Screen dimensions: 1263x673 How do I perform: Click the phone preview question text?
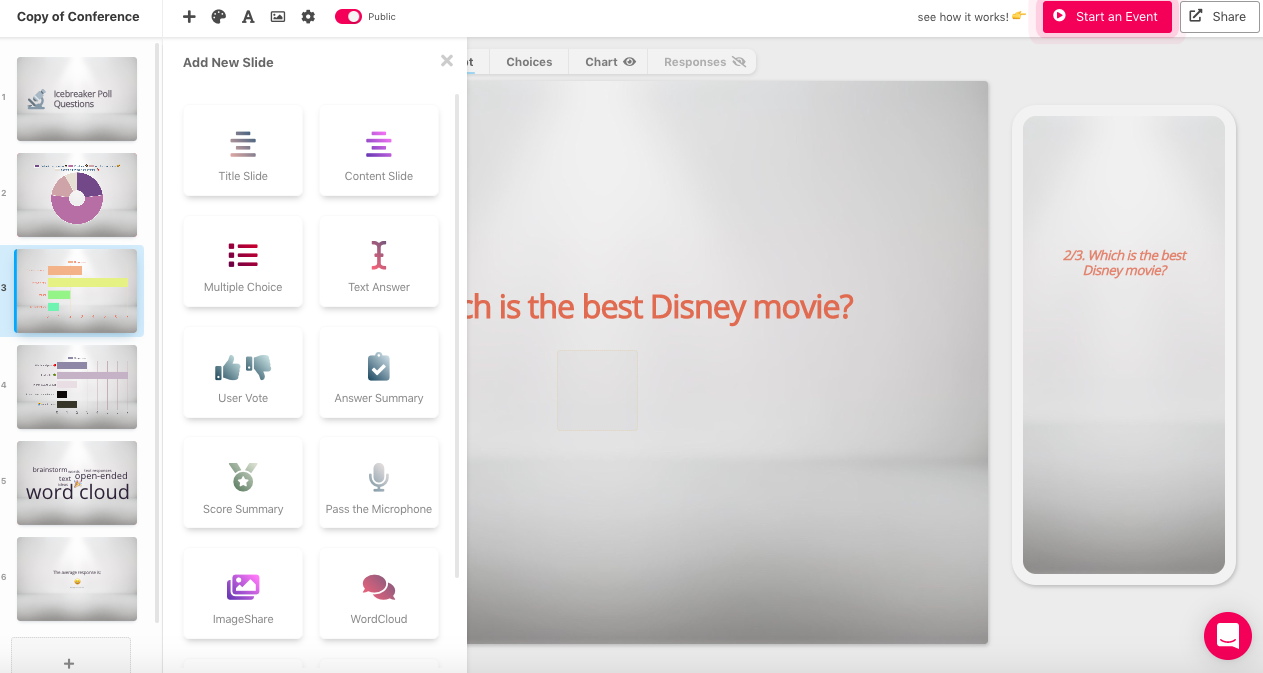pyautogui.click(x=1124, y=263)
